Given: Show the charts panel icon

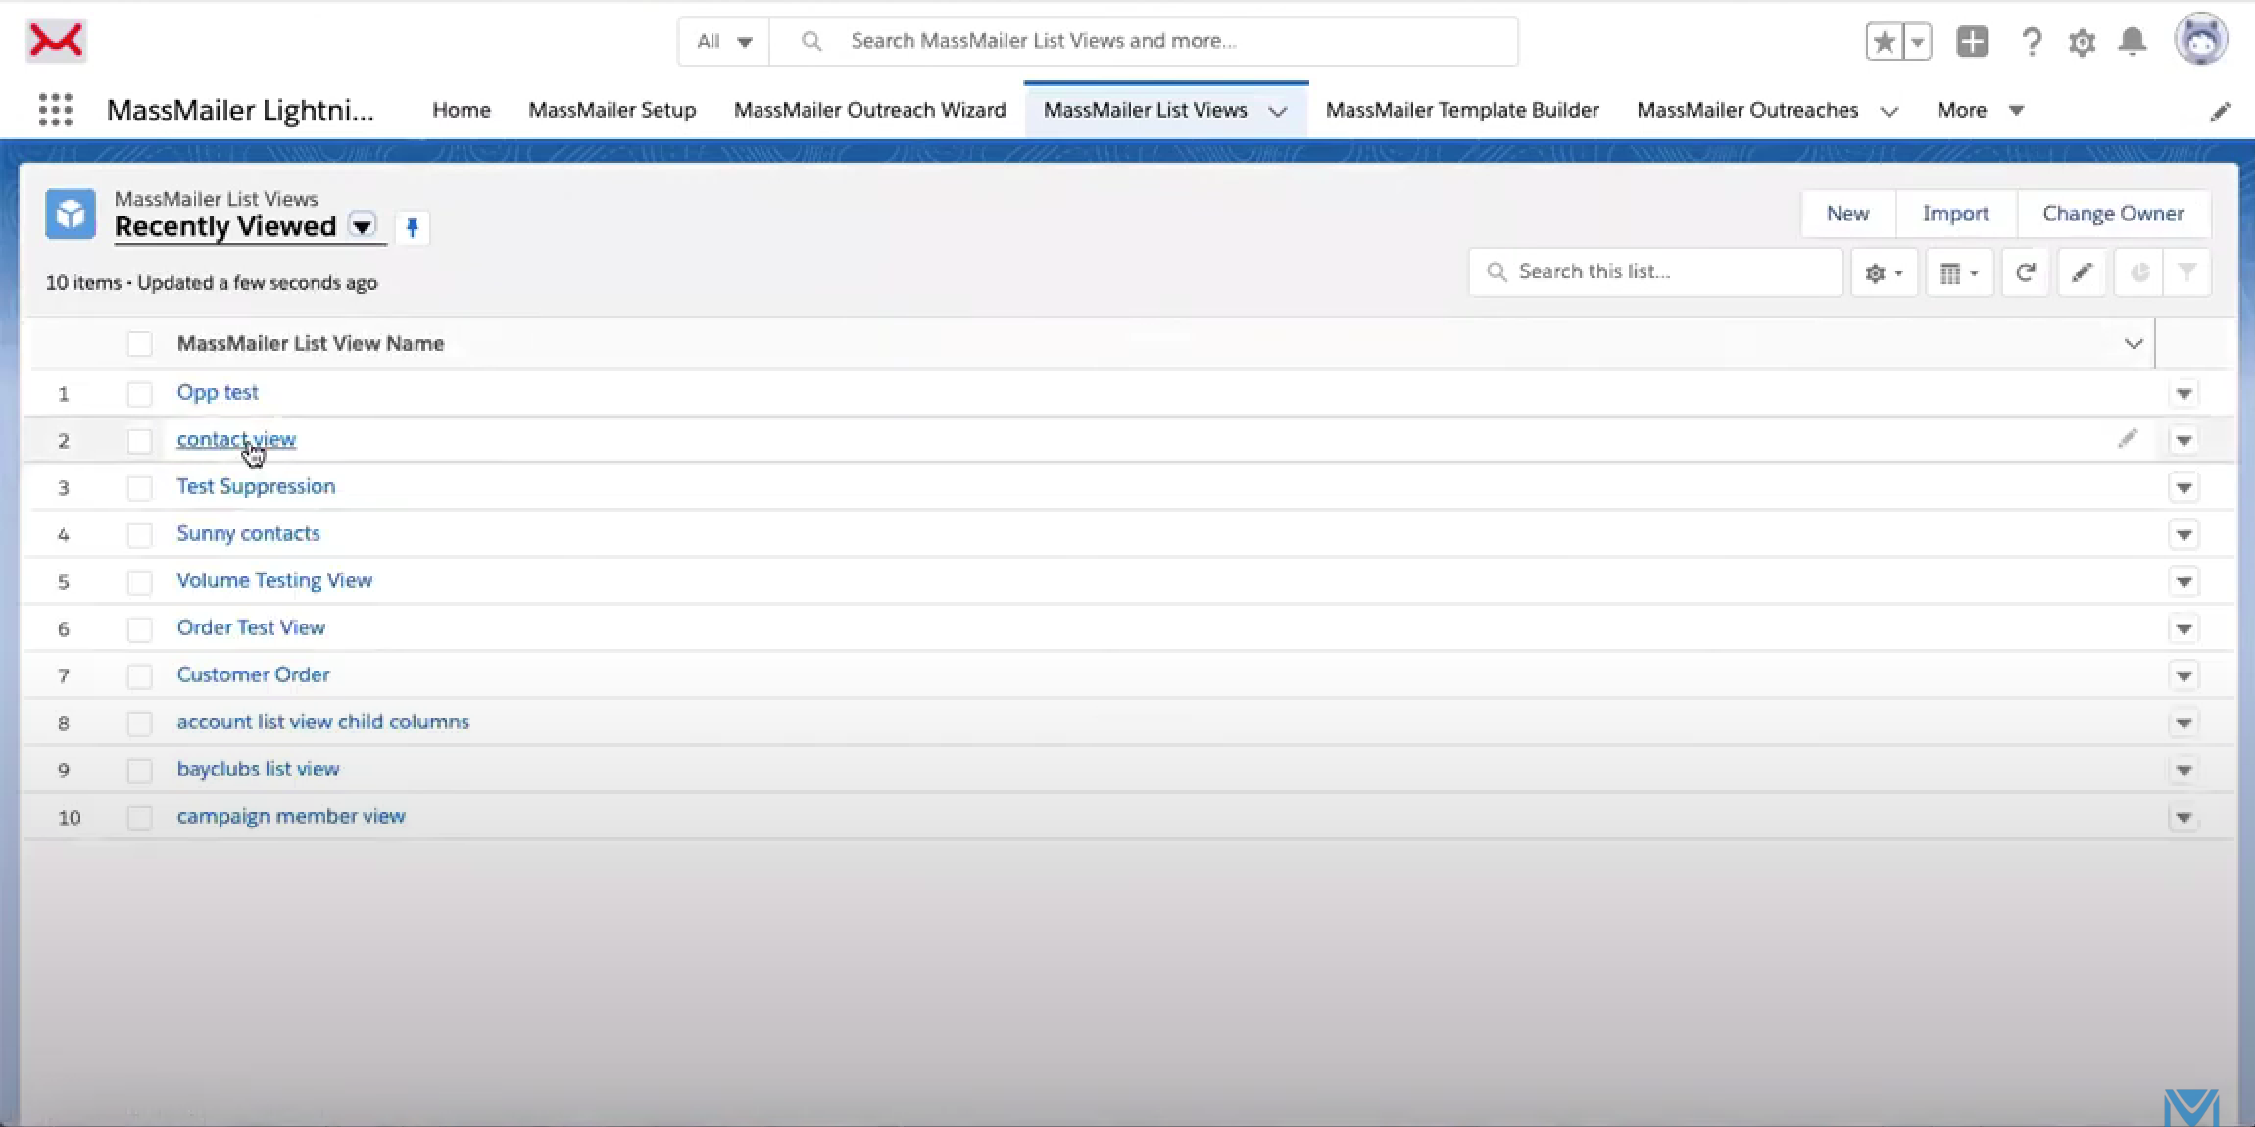Looking at the screenshot, I should pyautogui.click(x=2139, y=273).
